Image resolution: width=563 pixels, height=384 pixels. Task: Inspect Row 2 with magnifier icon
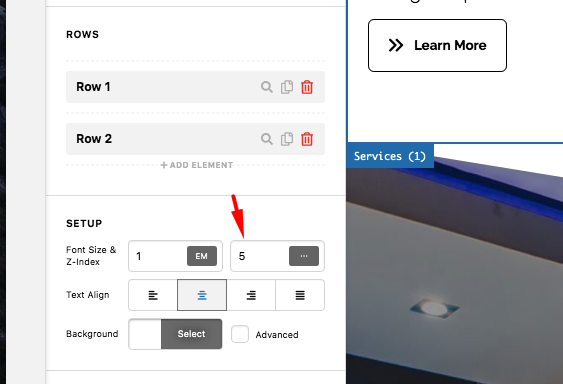266,139
